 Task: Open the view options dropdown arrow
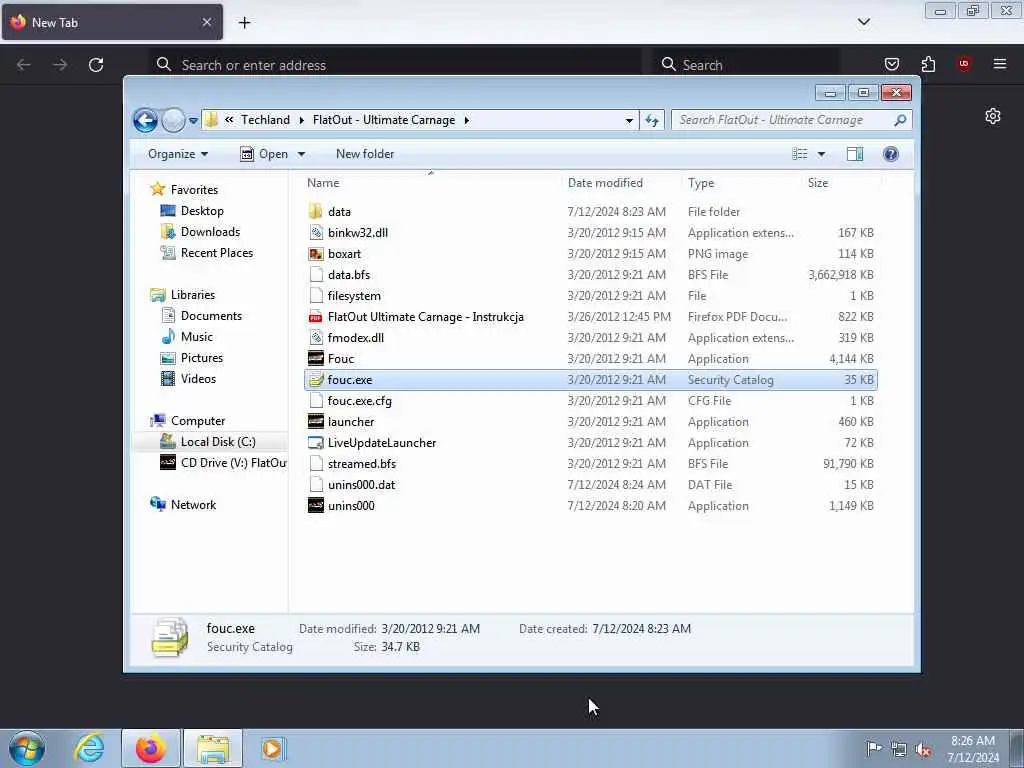click(x=822, y=154)
